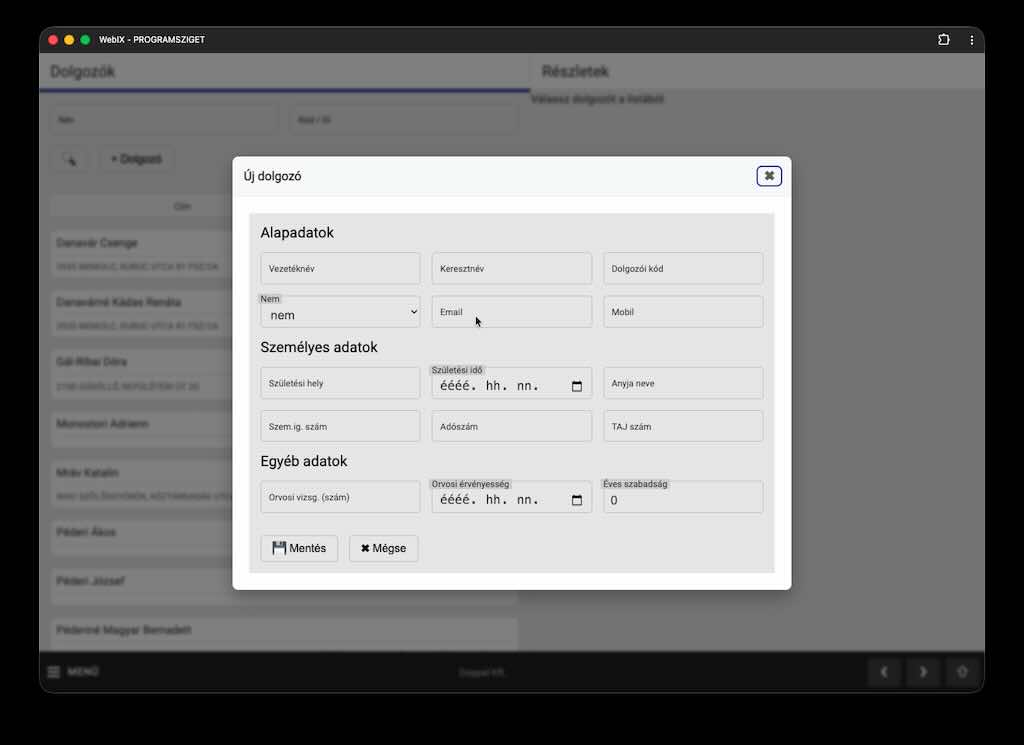Click into the Dolgozói kód field
The image size is (1024, 745).
tap(683, 268)
